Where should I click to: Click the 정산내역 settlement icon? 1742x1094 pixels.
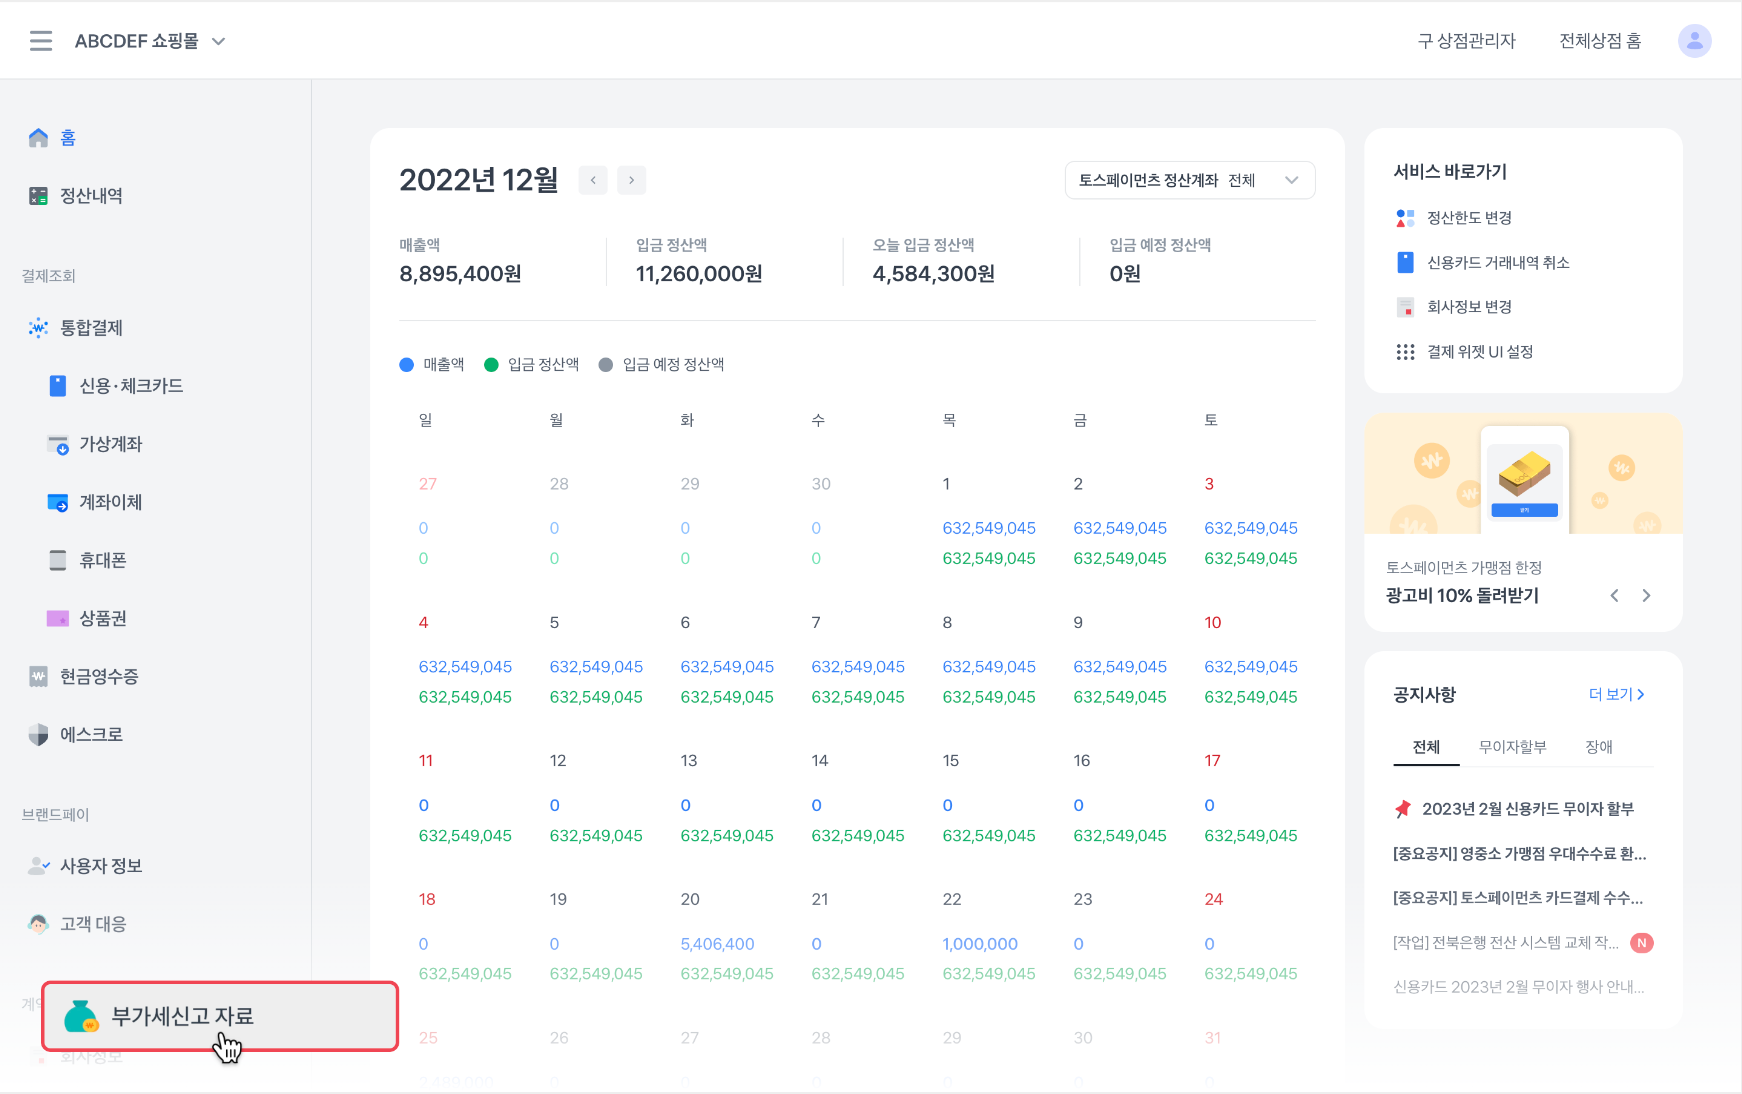pos(38,196)
